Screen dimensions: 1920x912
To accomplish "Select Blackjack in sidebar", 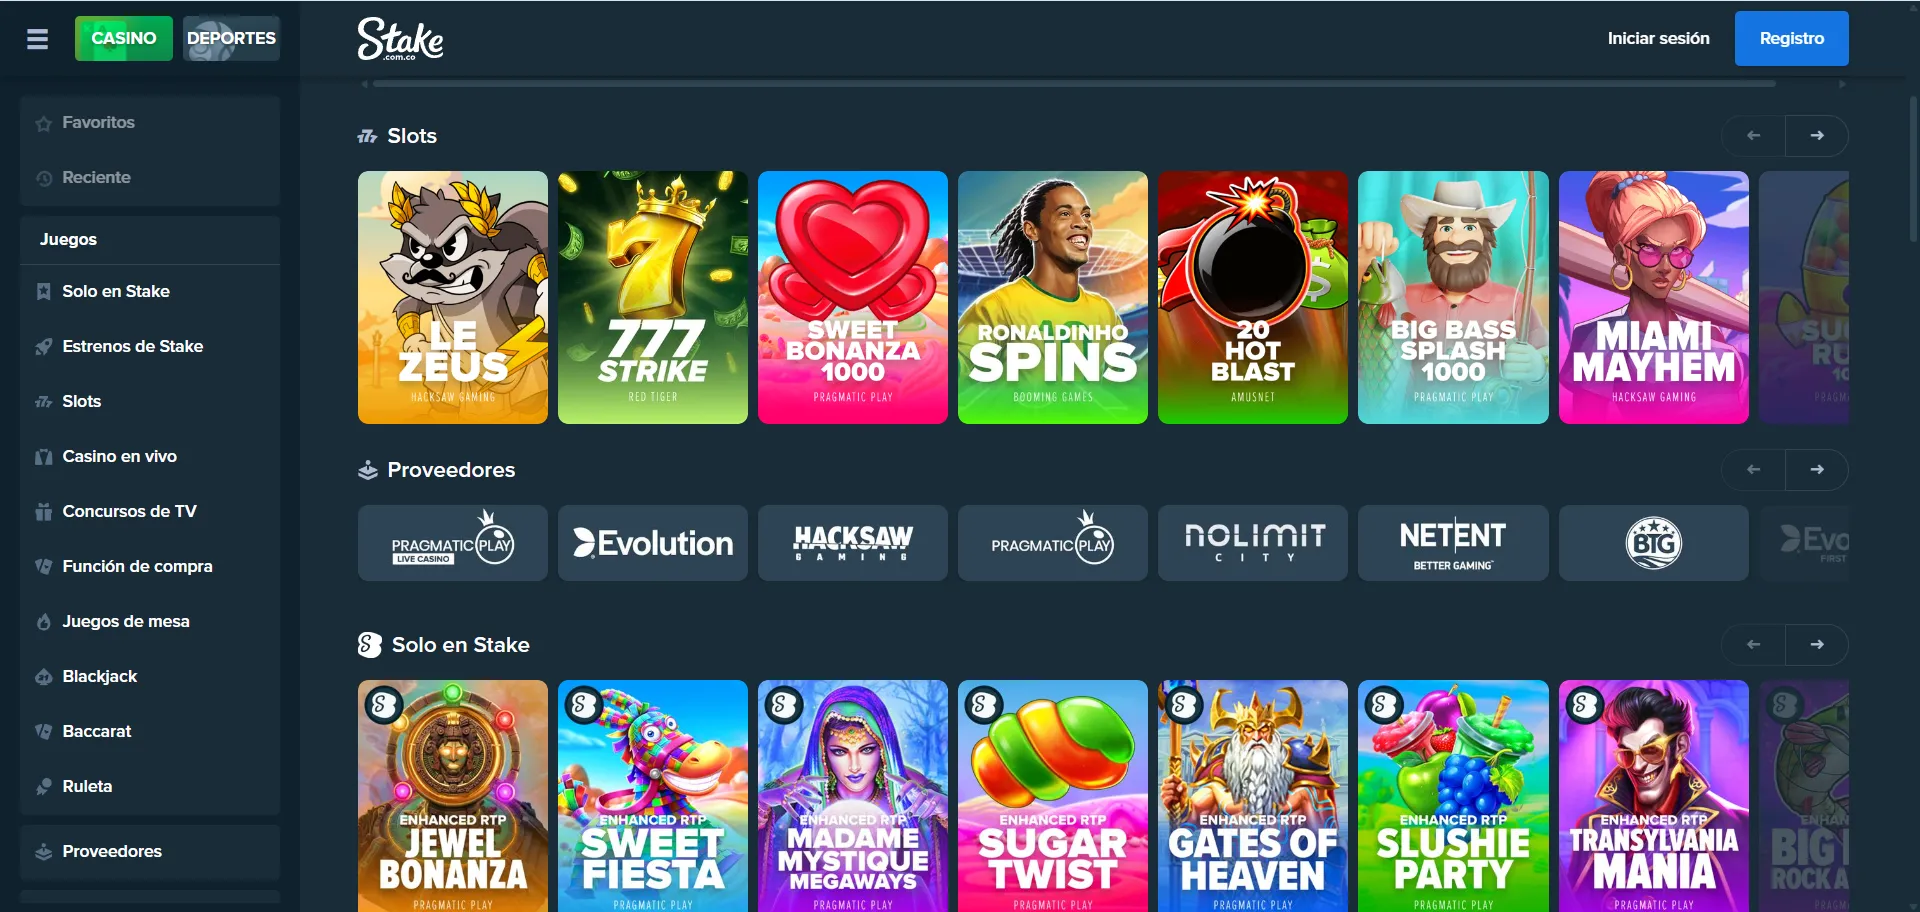I will pyautogui.click(x=150, y=676).
